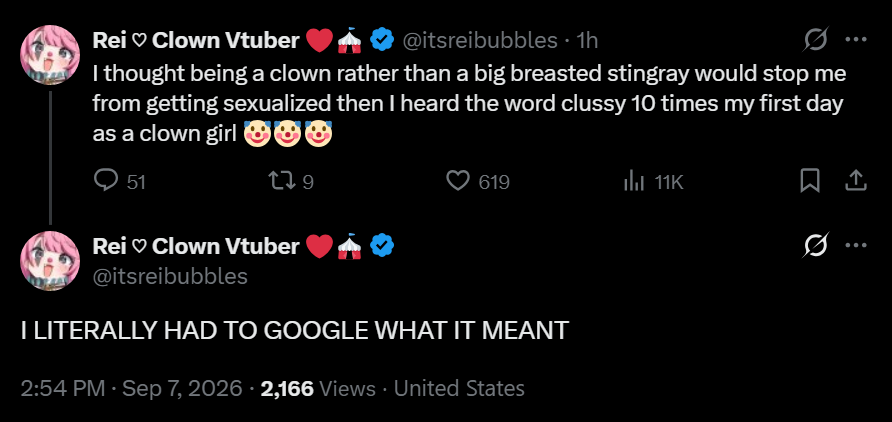Repost the tweet with 9 reposts
Image resolution: width=892 pixels, height=422 pixels.
(279, 181)
